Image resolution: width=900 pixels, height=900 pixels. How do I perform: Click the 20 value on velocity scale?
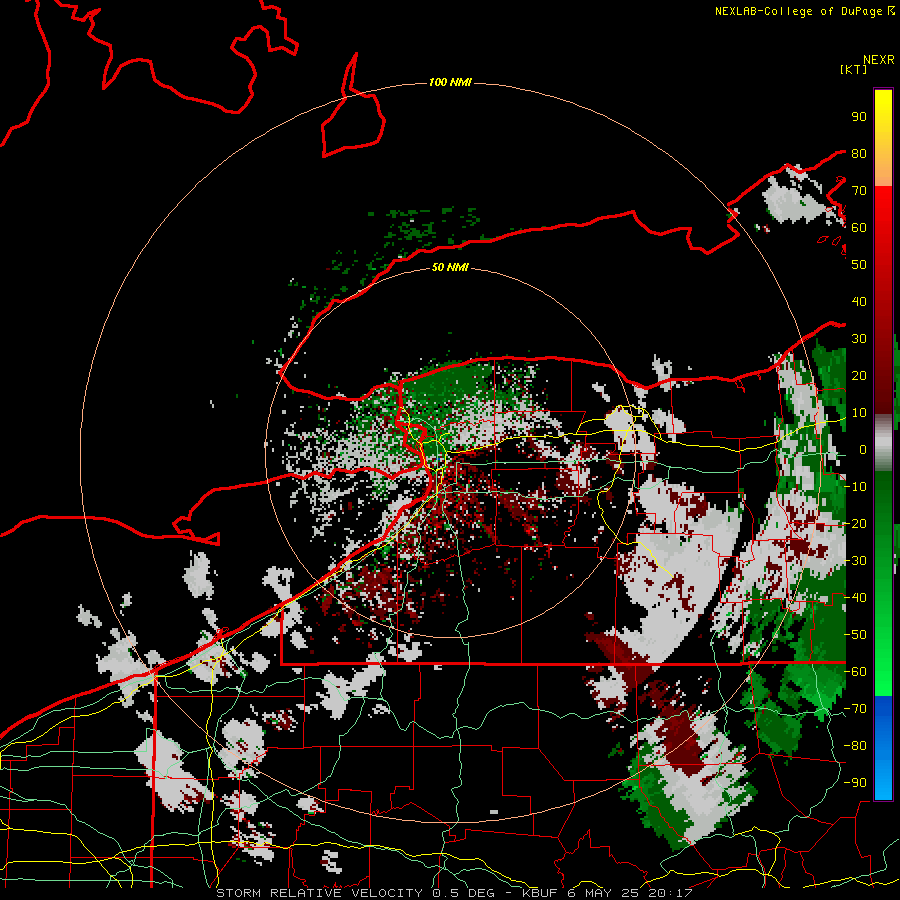coord(859,375)
